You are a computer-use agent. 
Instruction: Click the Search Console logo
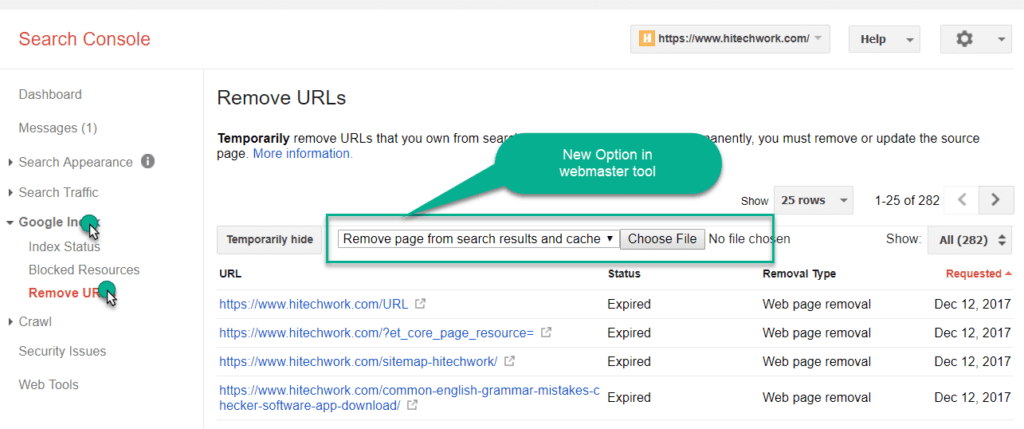pyautogui.click(x=84, y=39)
